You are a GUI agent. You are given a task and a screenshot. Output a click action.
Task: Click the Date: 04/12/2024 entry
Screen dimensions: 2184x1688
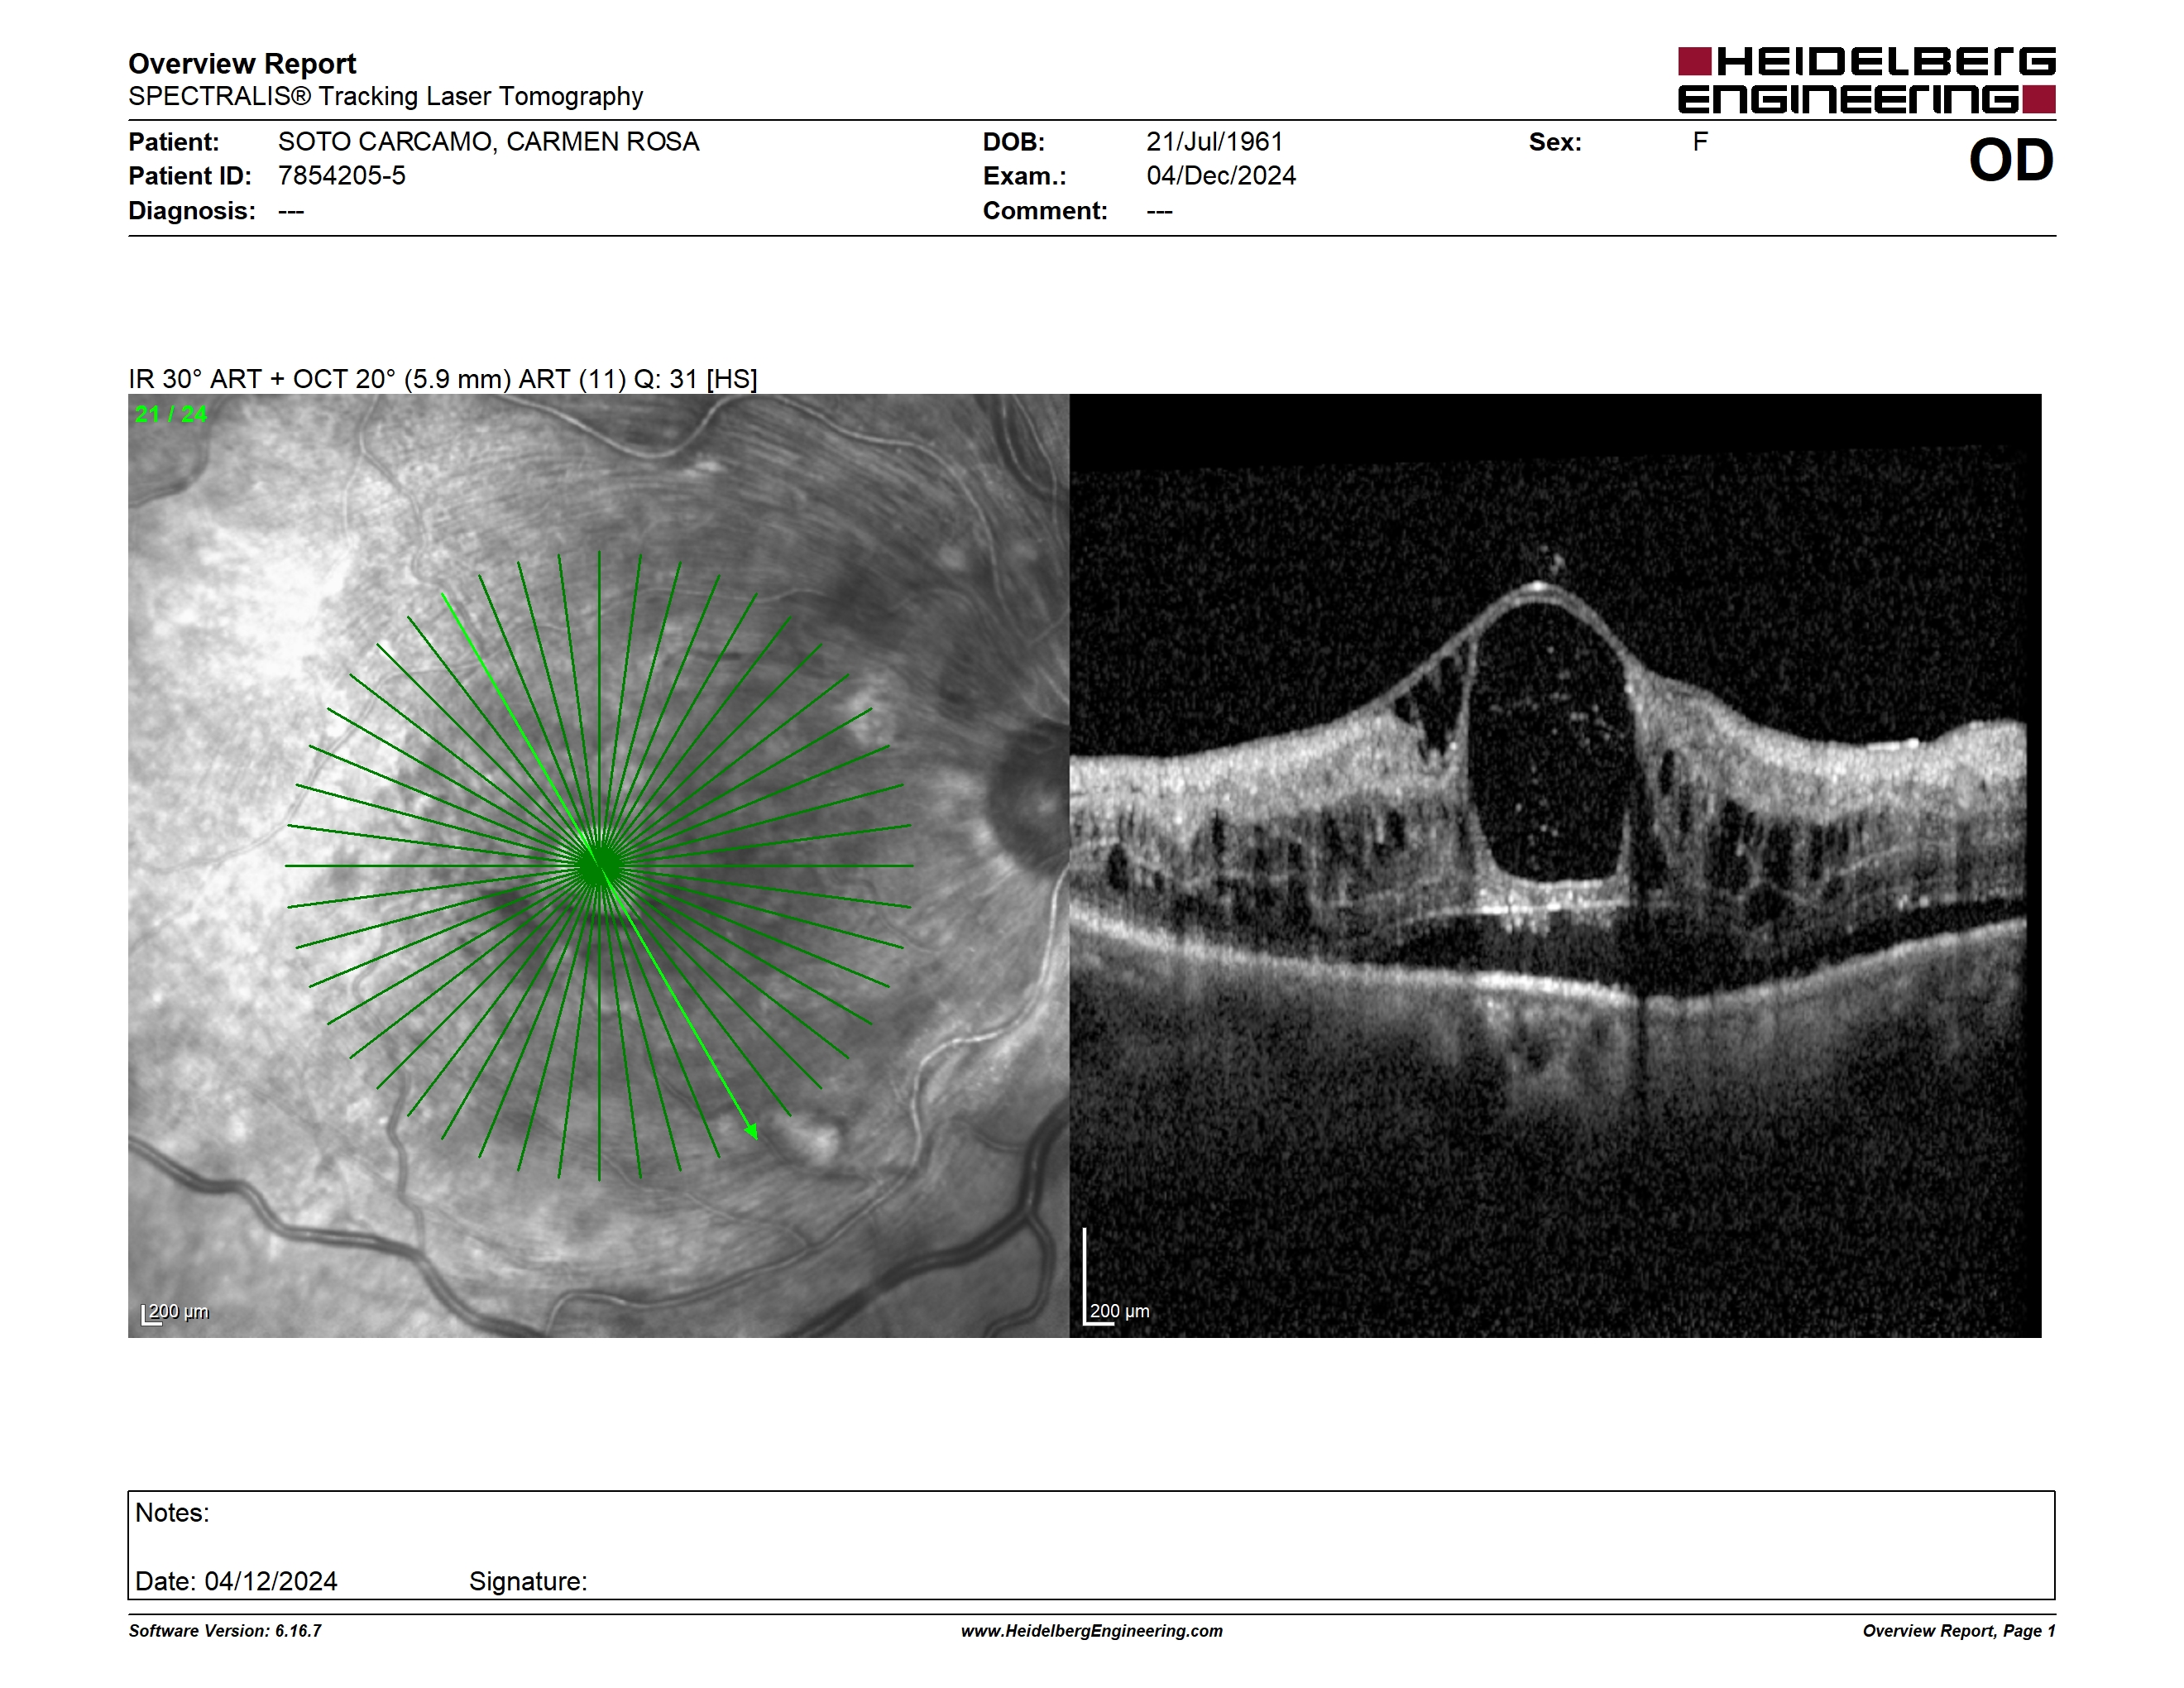(x=236, y=1581)
